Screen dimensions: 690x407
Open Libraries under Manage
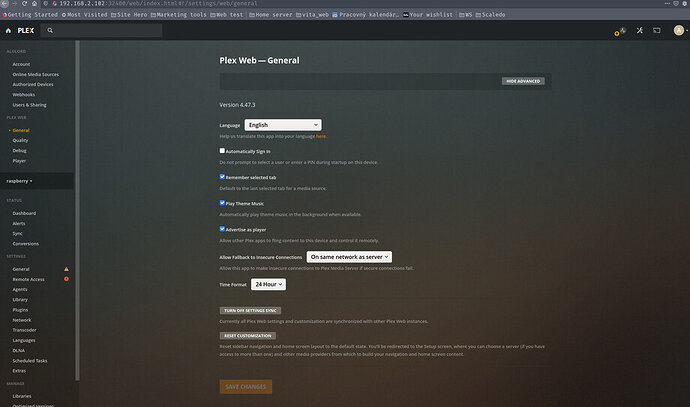[22, 396]
